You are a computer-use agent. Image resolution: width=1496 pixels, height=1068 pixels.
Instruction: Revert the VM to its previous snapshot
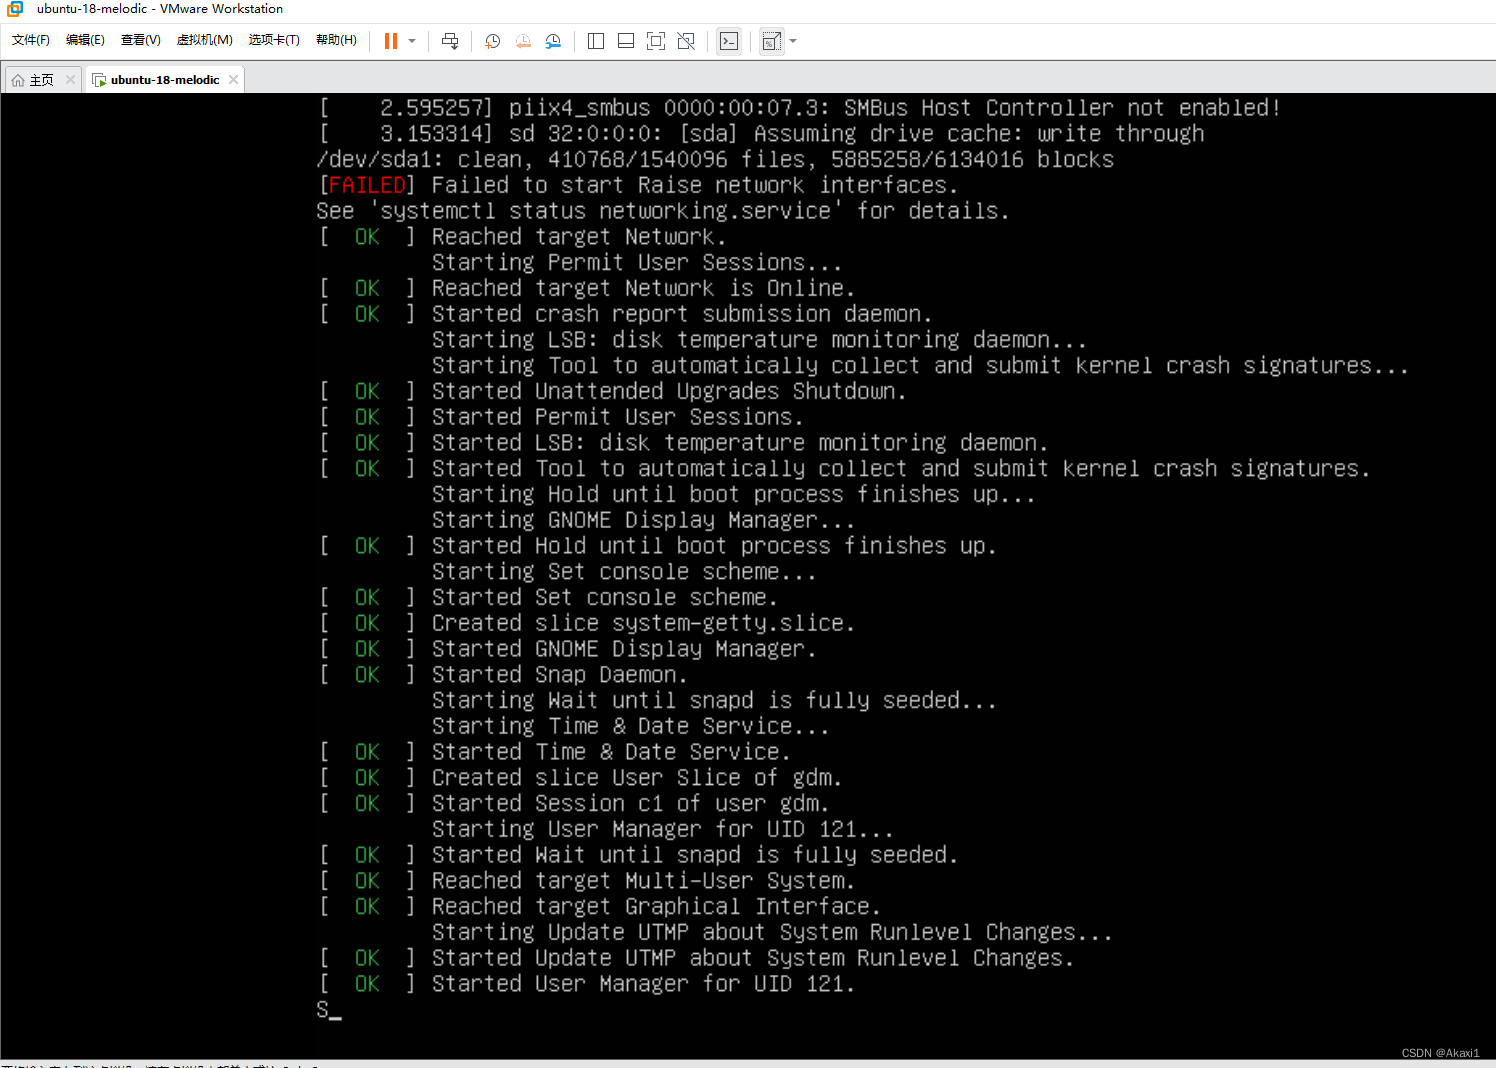click(523, 41)
